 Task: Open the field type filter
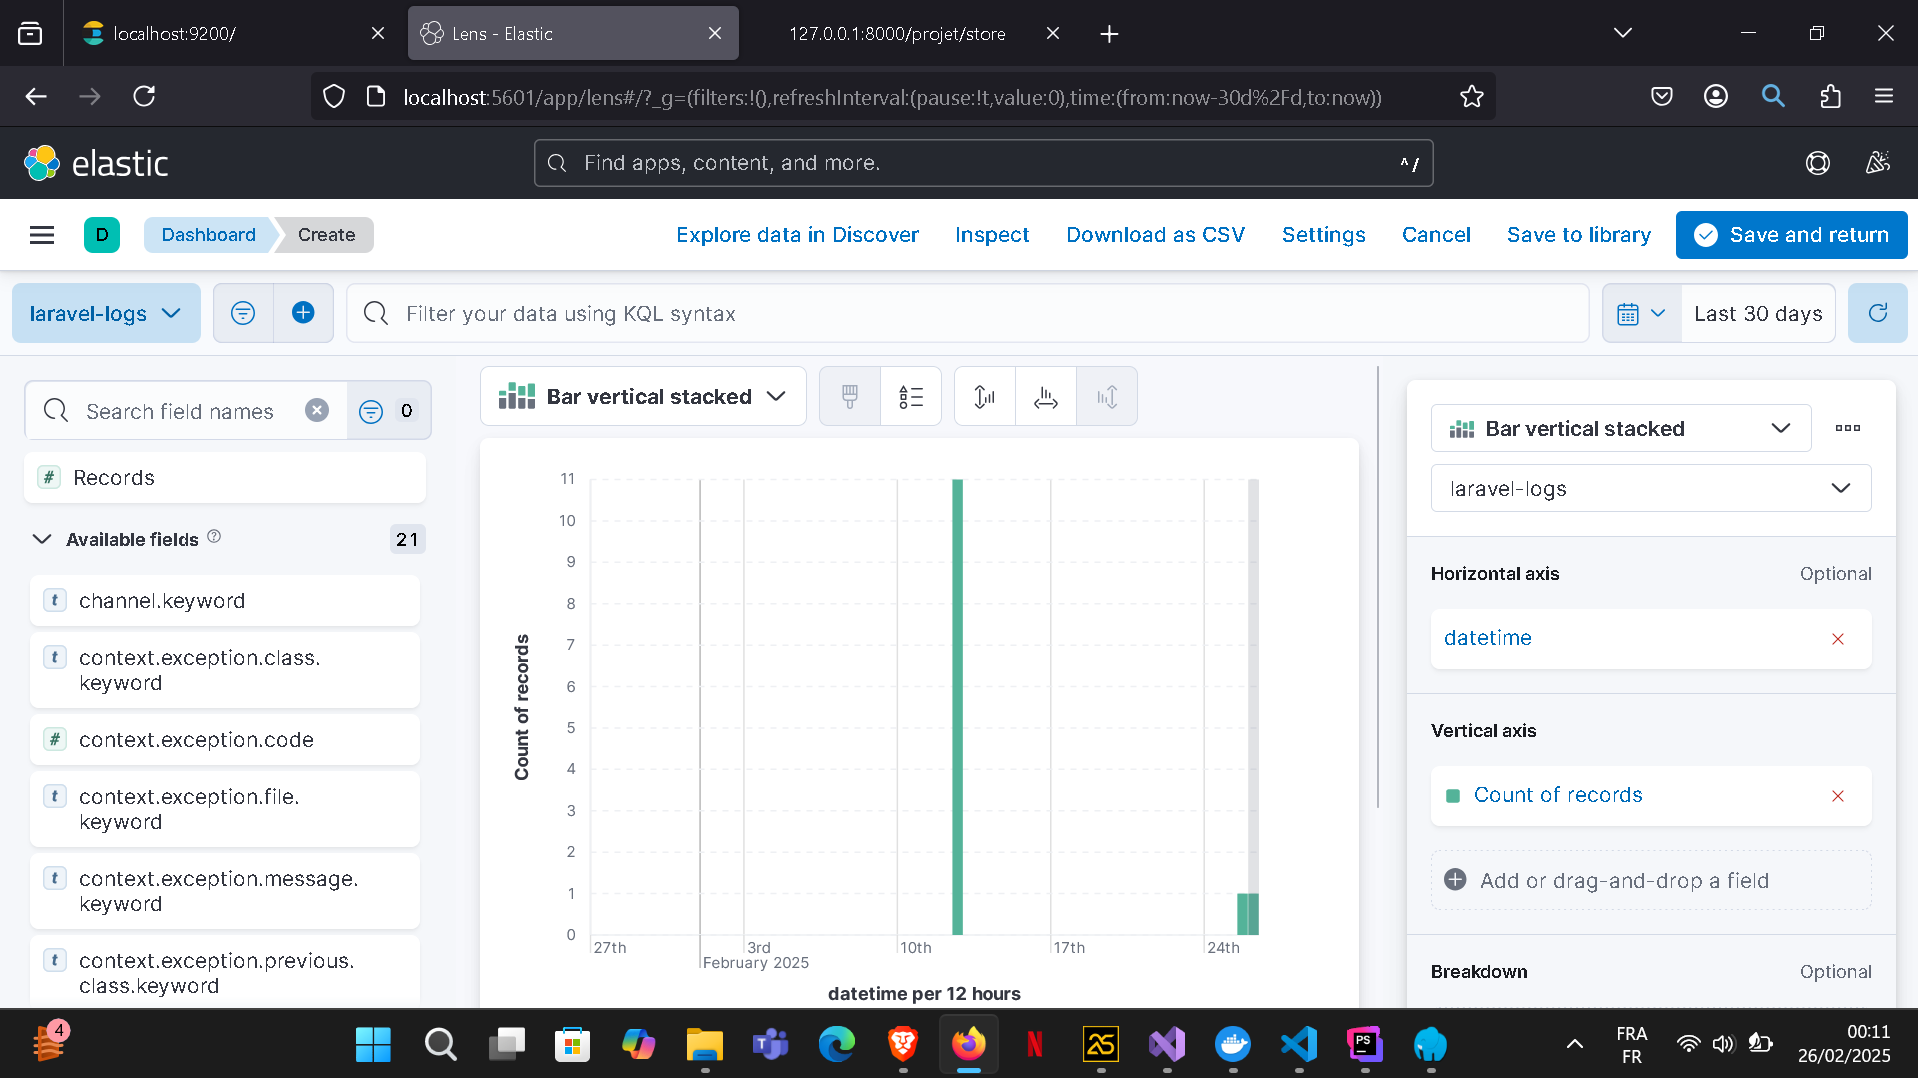(x=389, y=410)
